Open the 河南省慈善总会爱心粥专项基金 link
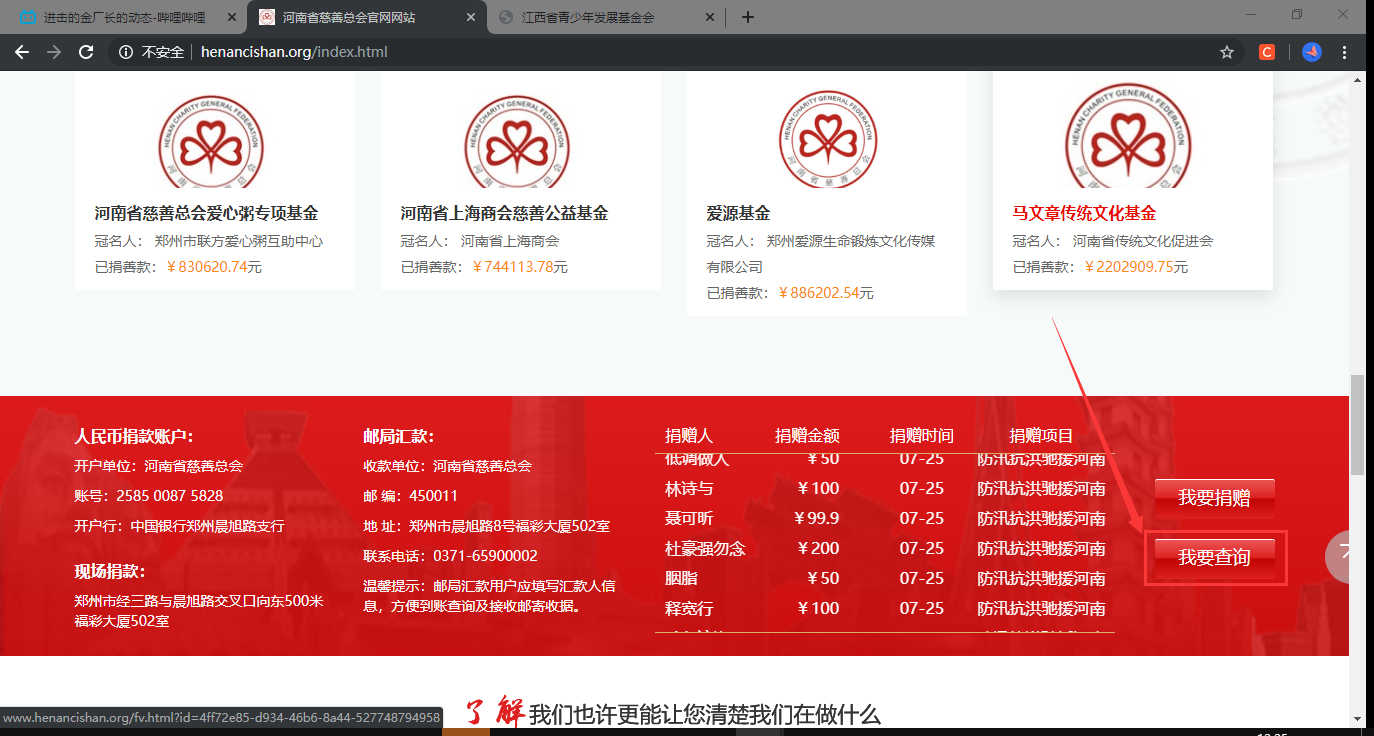 tap(207, 213)
